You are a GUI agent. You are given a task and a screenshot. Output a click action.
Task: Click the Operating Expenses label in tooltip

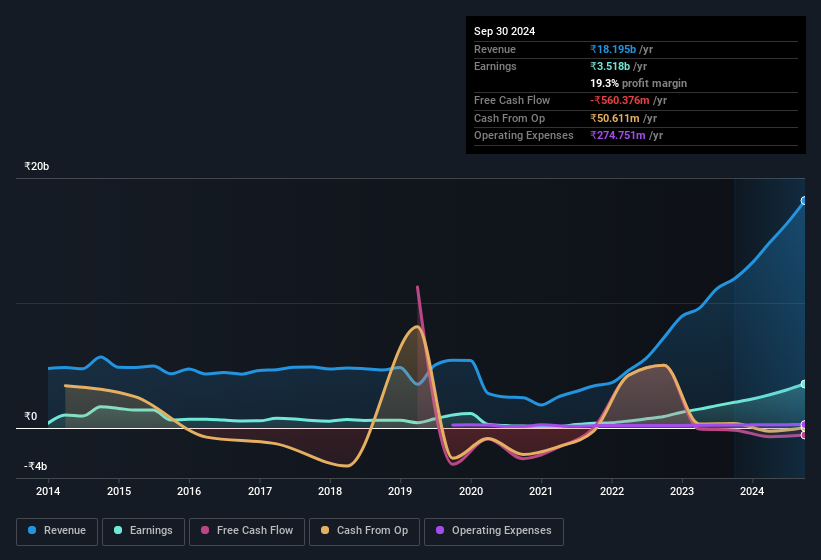pos(524,135)
